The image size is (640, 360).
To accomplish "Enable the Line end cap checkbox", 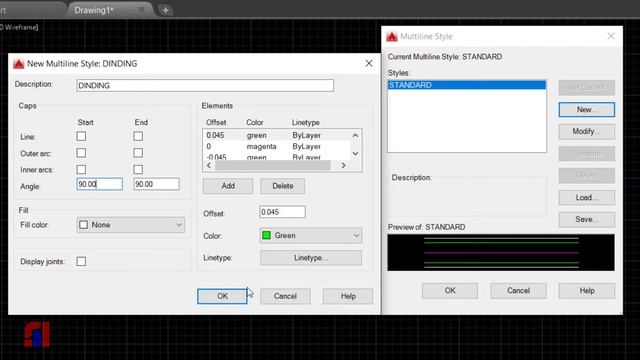I will point(138,136).
